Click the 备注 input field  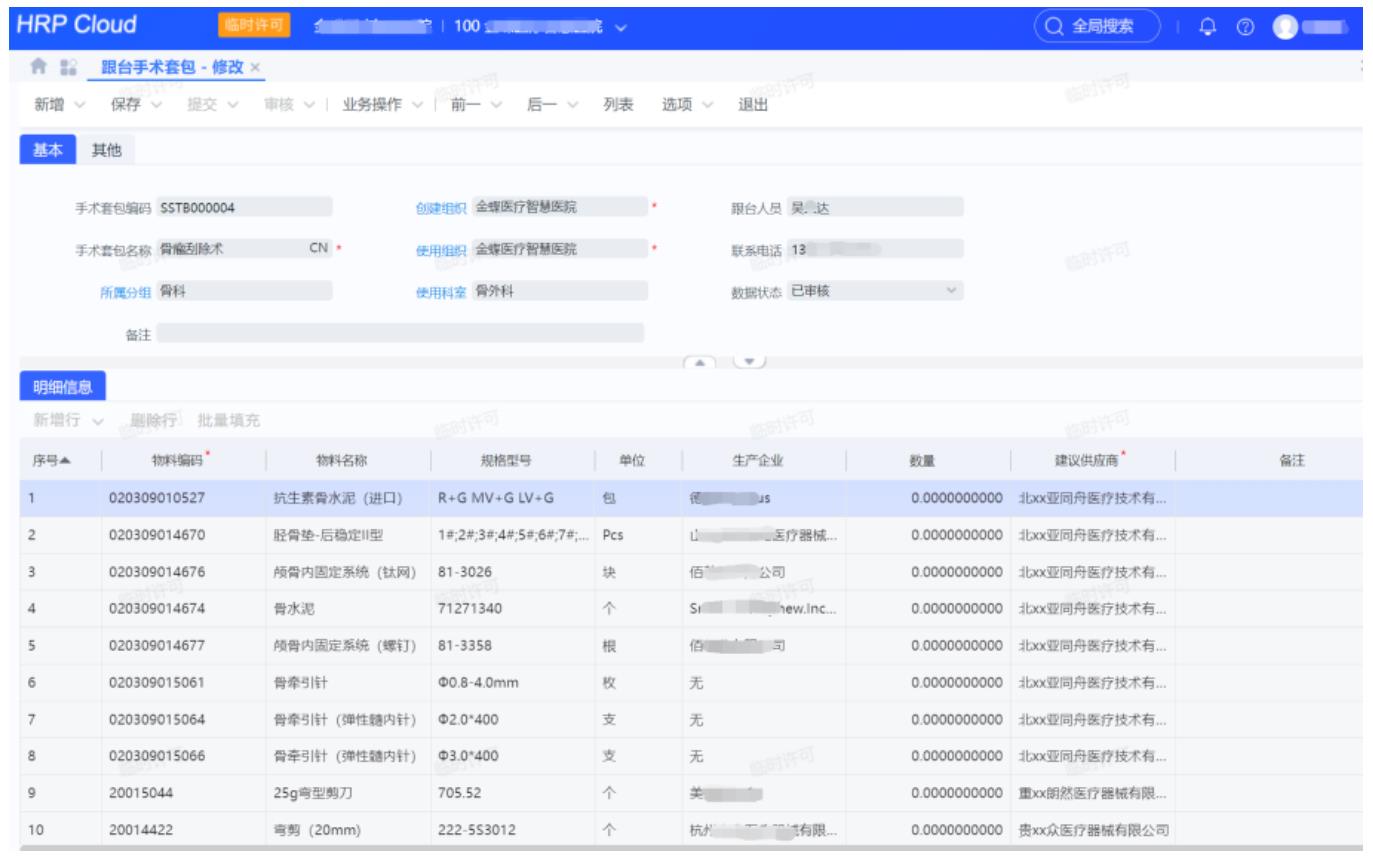400,334
